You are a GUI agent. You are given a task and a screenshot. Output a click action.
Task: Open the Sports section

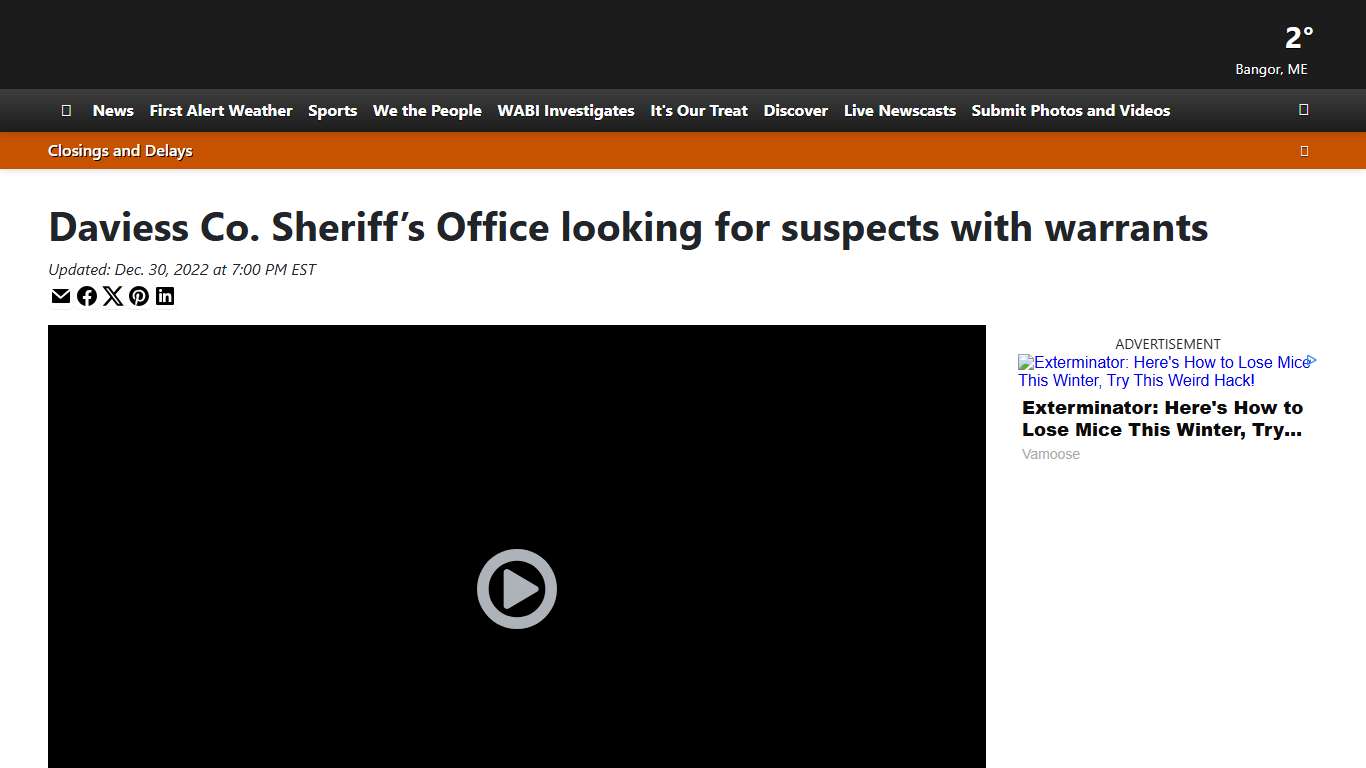pyautogui.click(x=332, y=110)
